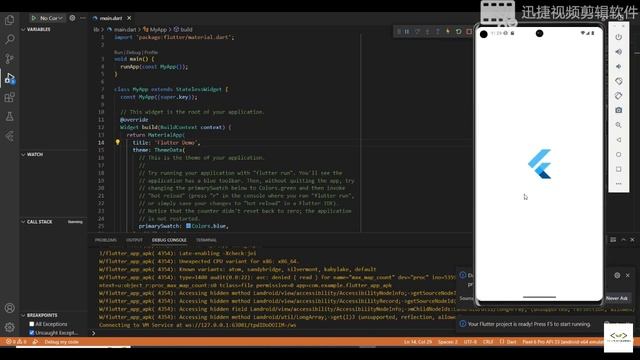
Task: Open launch.json via the debug gear icon
Action: tap(72, 18)
